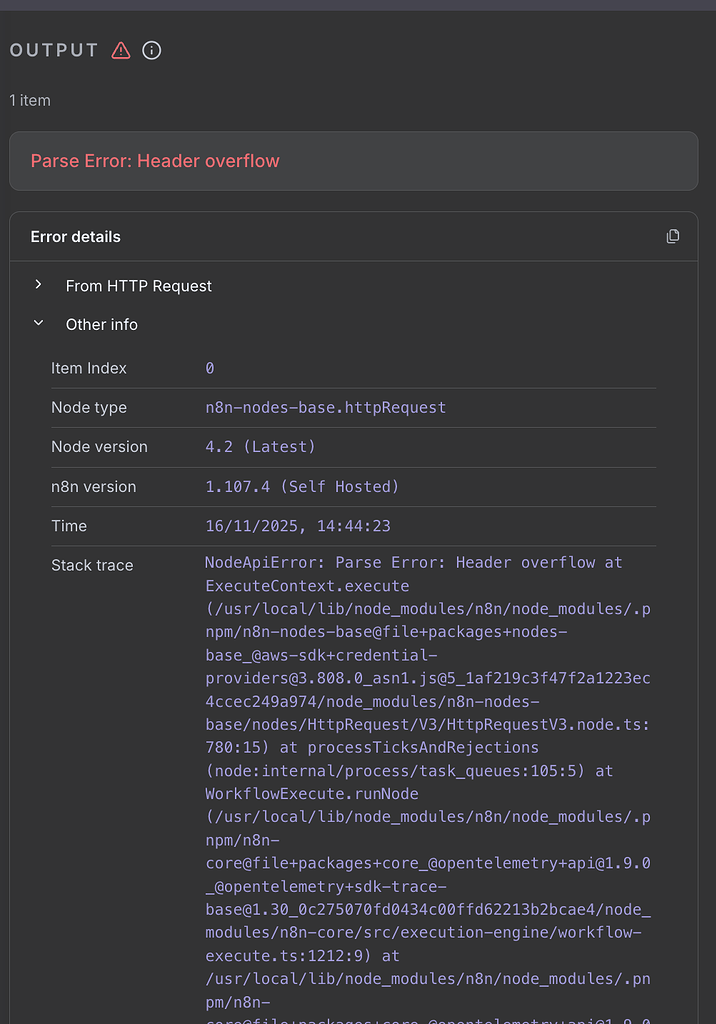
Task: Click the Item Index value 0
Action: [210, 368]
